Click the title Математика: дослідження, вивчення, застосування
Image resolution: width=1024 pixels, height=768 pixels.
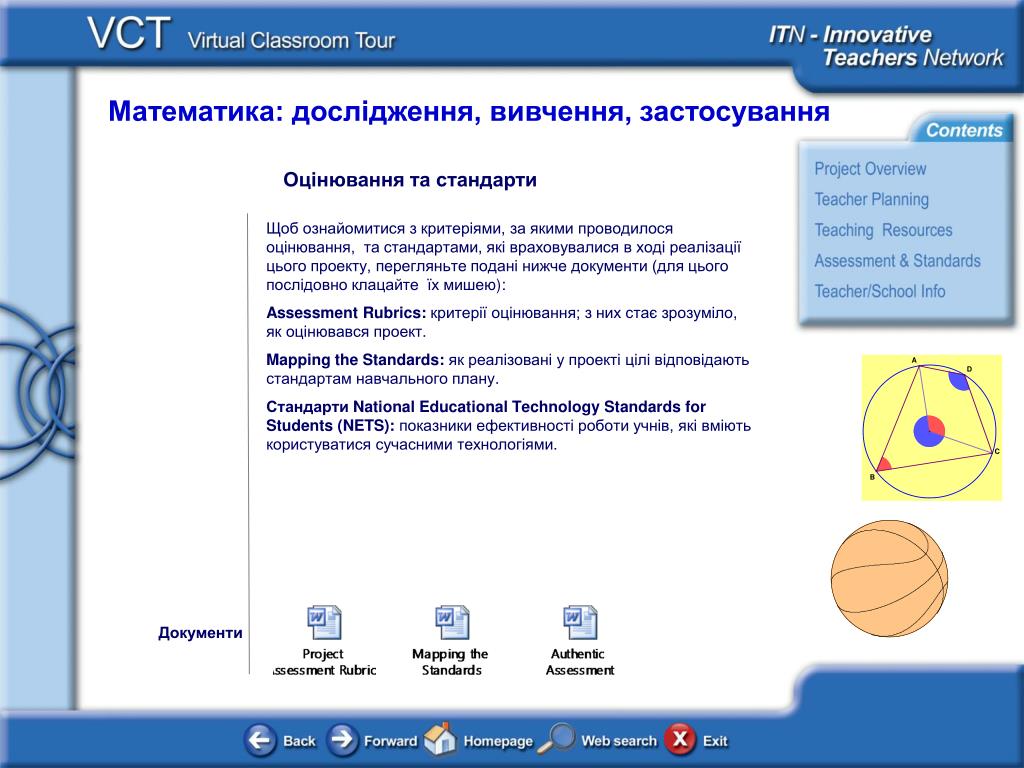(469, 111)
